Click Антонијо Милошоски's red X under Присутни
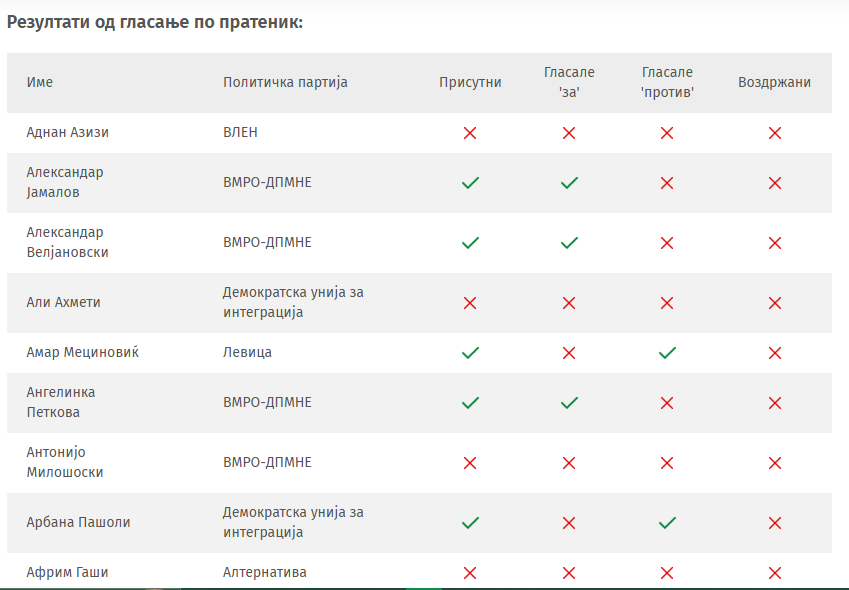The image size is (849, 590). tap(470, 463)
